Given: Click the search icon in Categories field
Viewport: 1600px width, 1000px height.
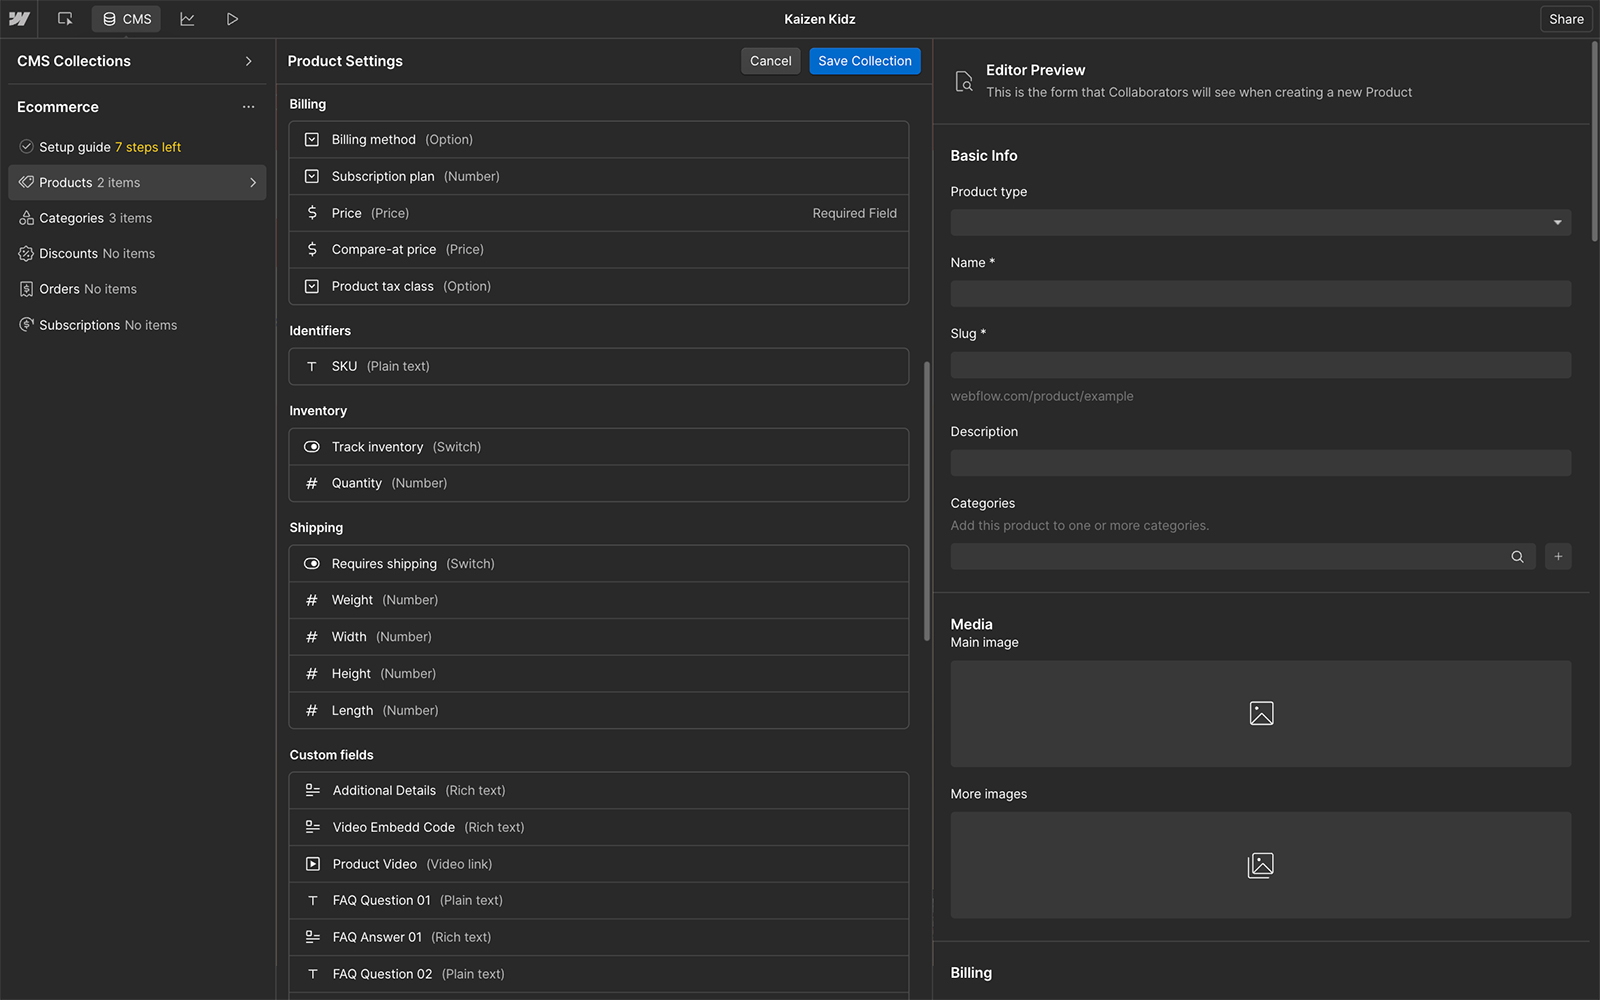Looking at the screenshot, I should pyautogui.click(x=1517, y=557).
